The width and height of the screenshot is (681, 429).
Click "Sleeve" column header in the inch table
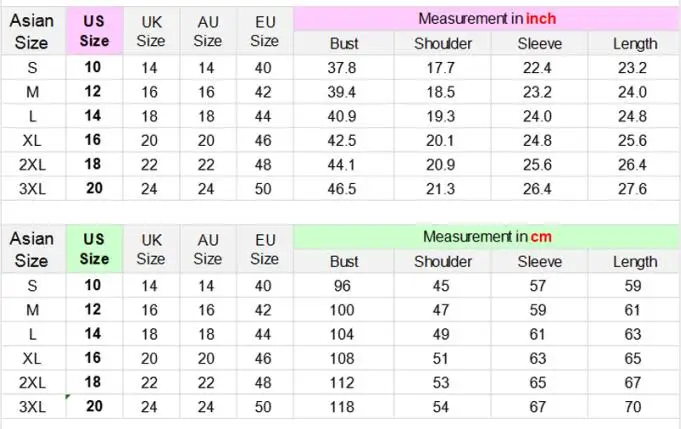pyautogui.click(x=539, y=43)
